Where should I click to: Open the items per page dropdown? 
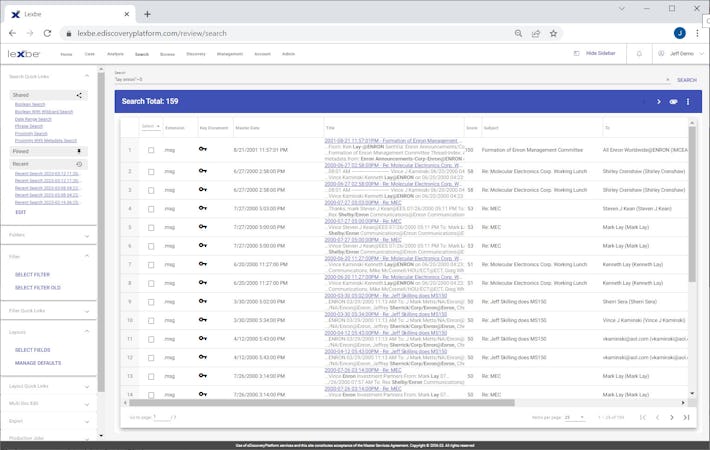point(575,417)
